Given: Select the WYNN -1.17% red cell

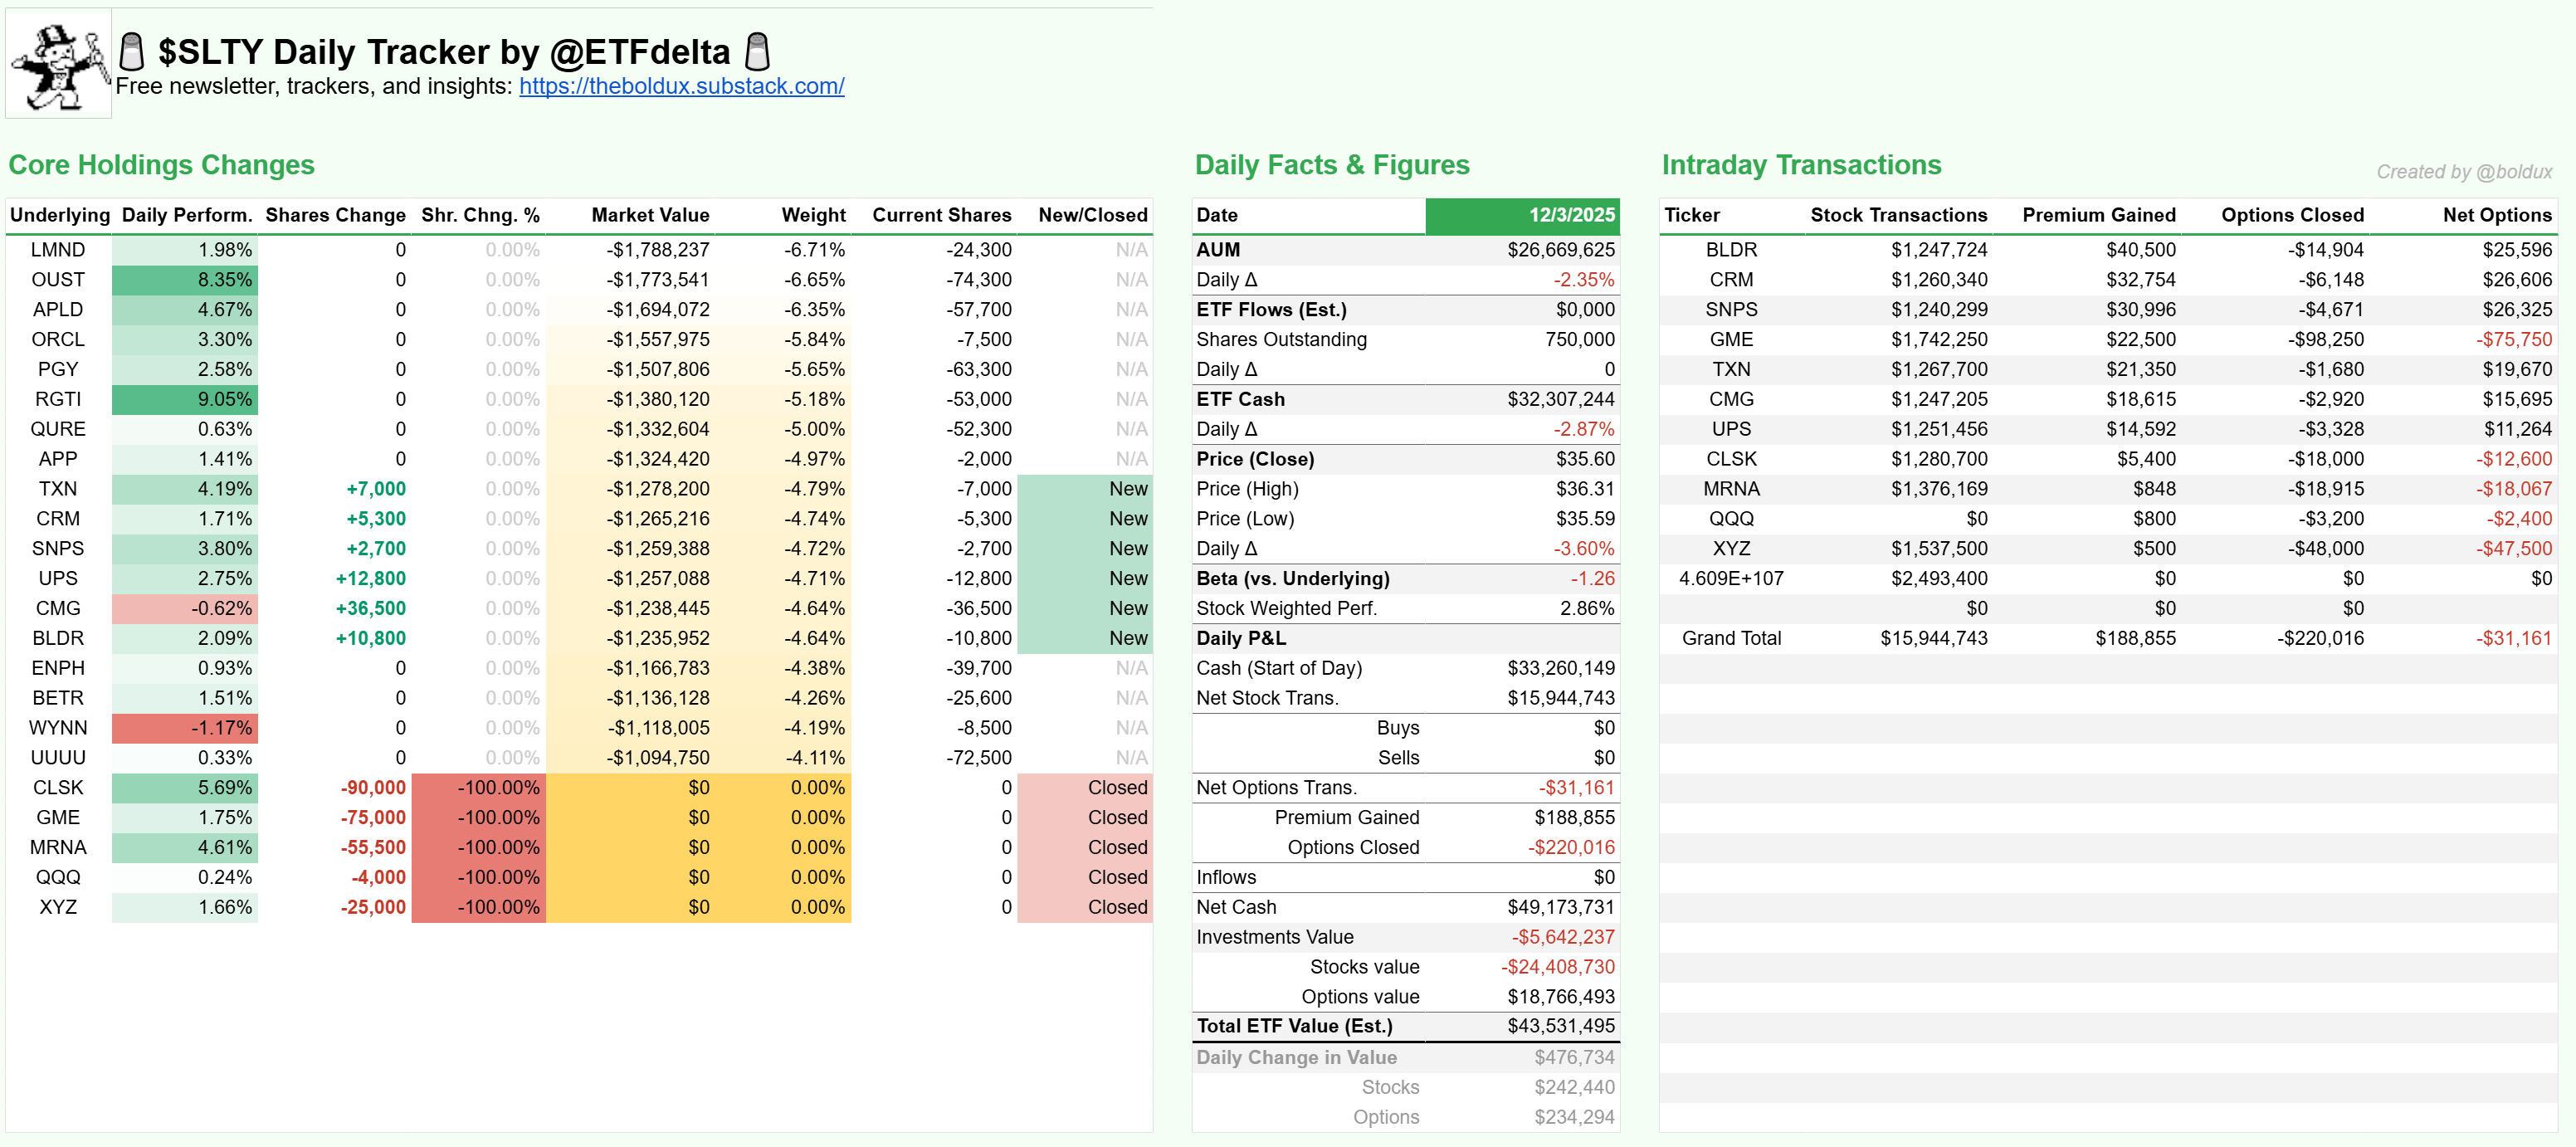Looking at the screenshot, I should [185, 728].
